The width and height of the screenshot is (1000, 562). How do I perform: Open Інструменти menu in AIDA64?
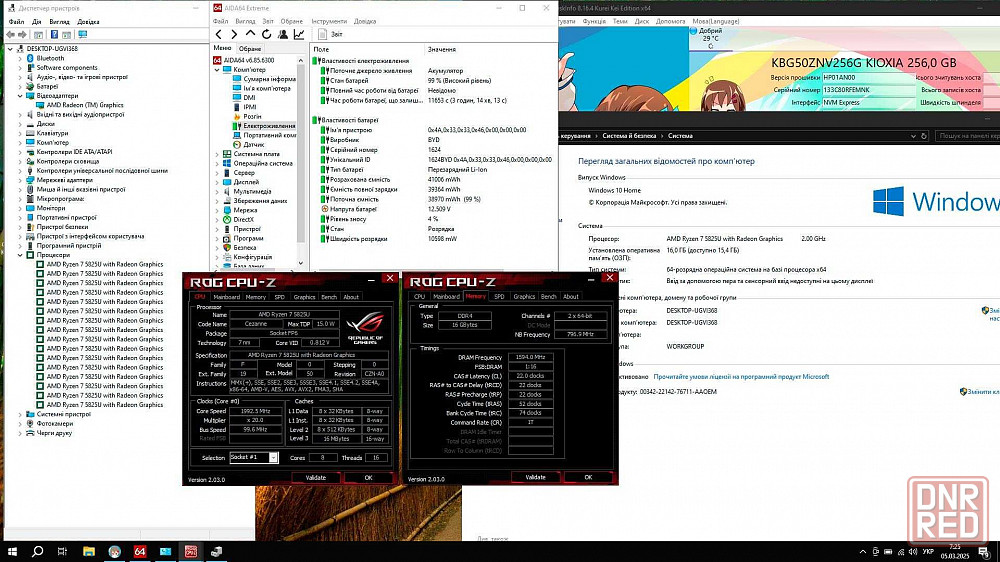[x=329, y=21]
